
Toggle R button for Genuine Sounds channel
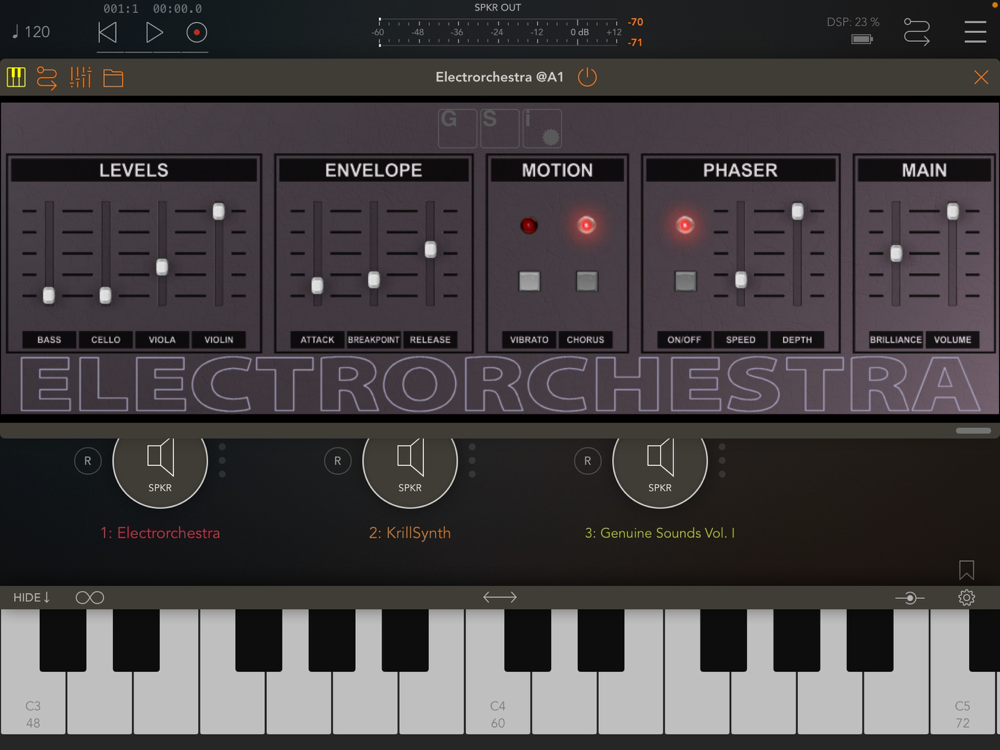588,460
